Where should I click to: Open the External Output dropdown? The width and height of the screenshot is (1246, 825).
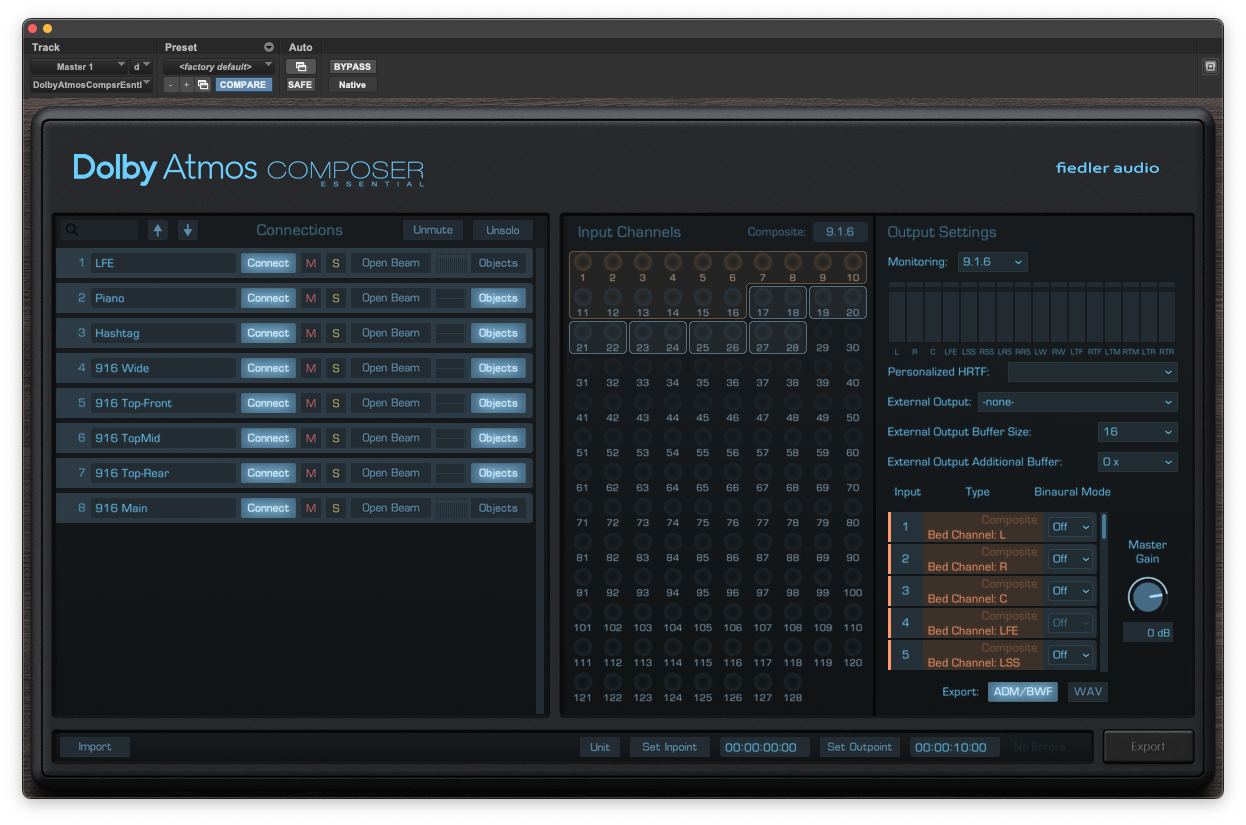coord(1077,402)
